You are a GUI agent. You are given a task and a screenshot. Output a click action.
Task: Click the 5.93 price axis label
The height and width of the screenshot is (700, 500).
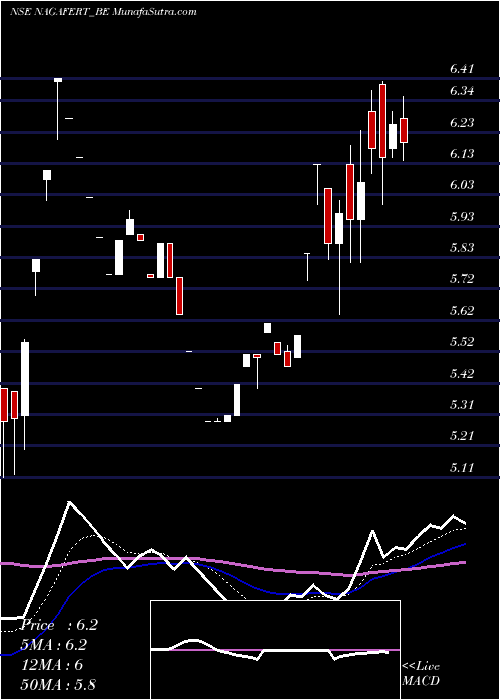(x=462, y=217)
